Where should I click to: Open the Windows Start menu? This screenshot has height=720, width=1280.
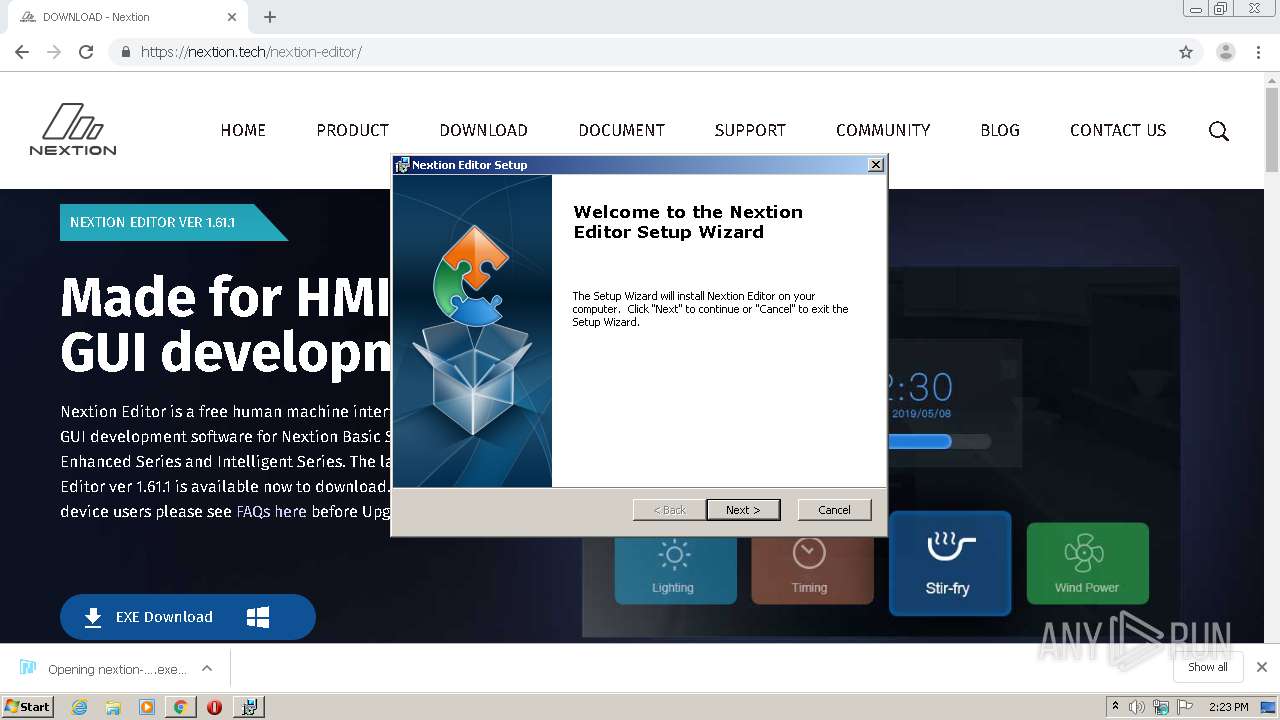click(x=28, y=706)
